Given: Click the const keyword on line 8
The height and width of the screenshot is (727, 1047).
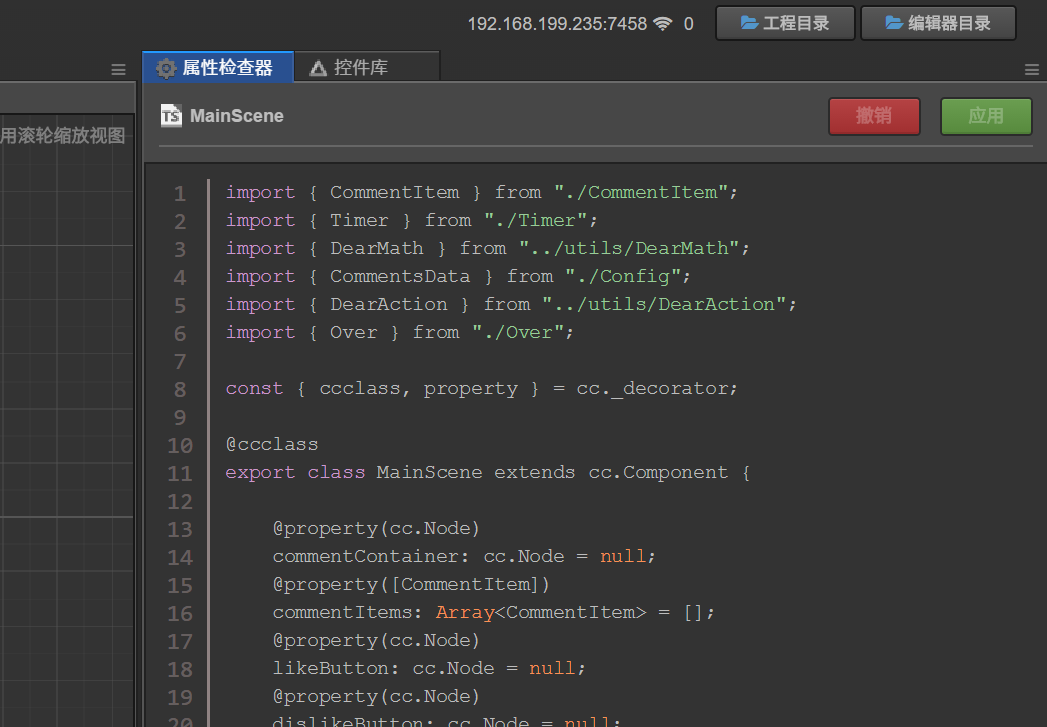Looking at the screenshot, I should 254,389.
